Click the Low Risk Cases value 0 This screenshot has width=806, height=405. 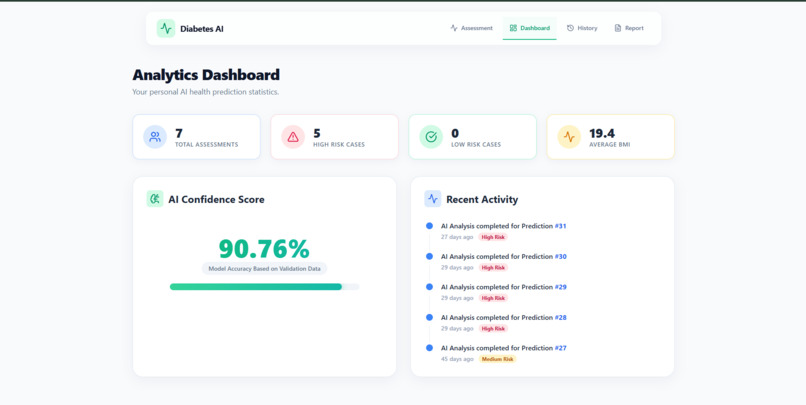tap(455, 134)
